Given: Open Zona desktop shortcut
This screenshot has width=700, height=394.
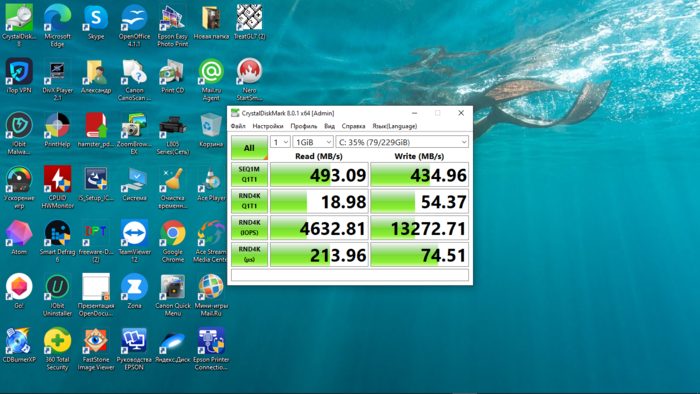Looking at the screenshot, I should pyautogui.click(x=134, y=291).
